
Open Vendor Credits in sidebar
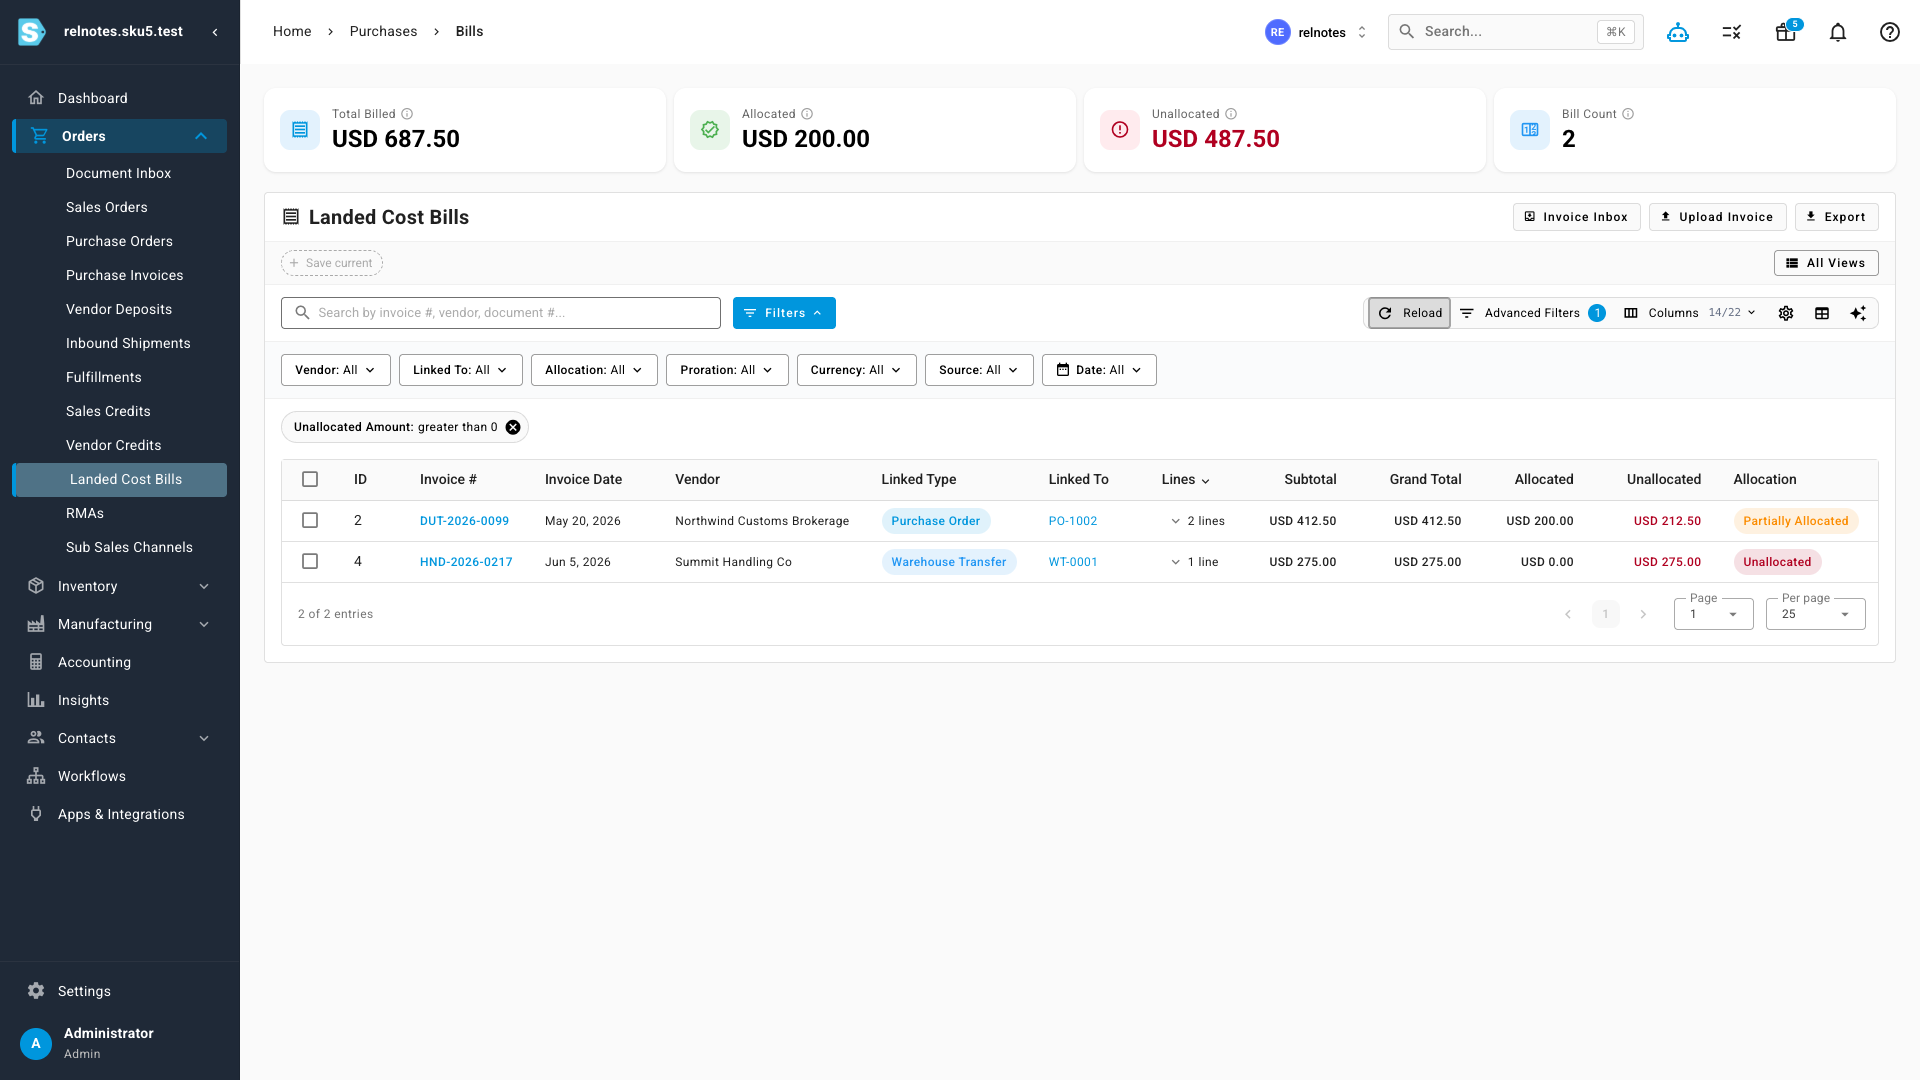[113, 445]
